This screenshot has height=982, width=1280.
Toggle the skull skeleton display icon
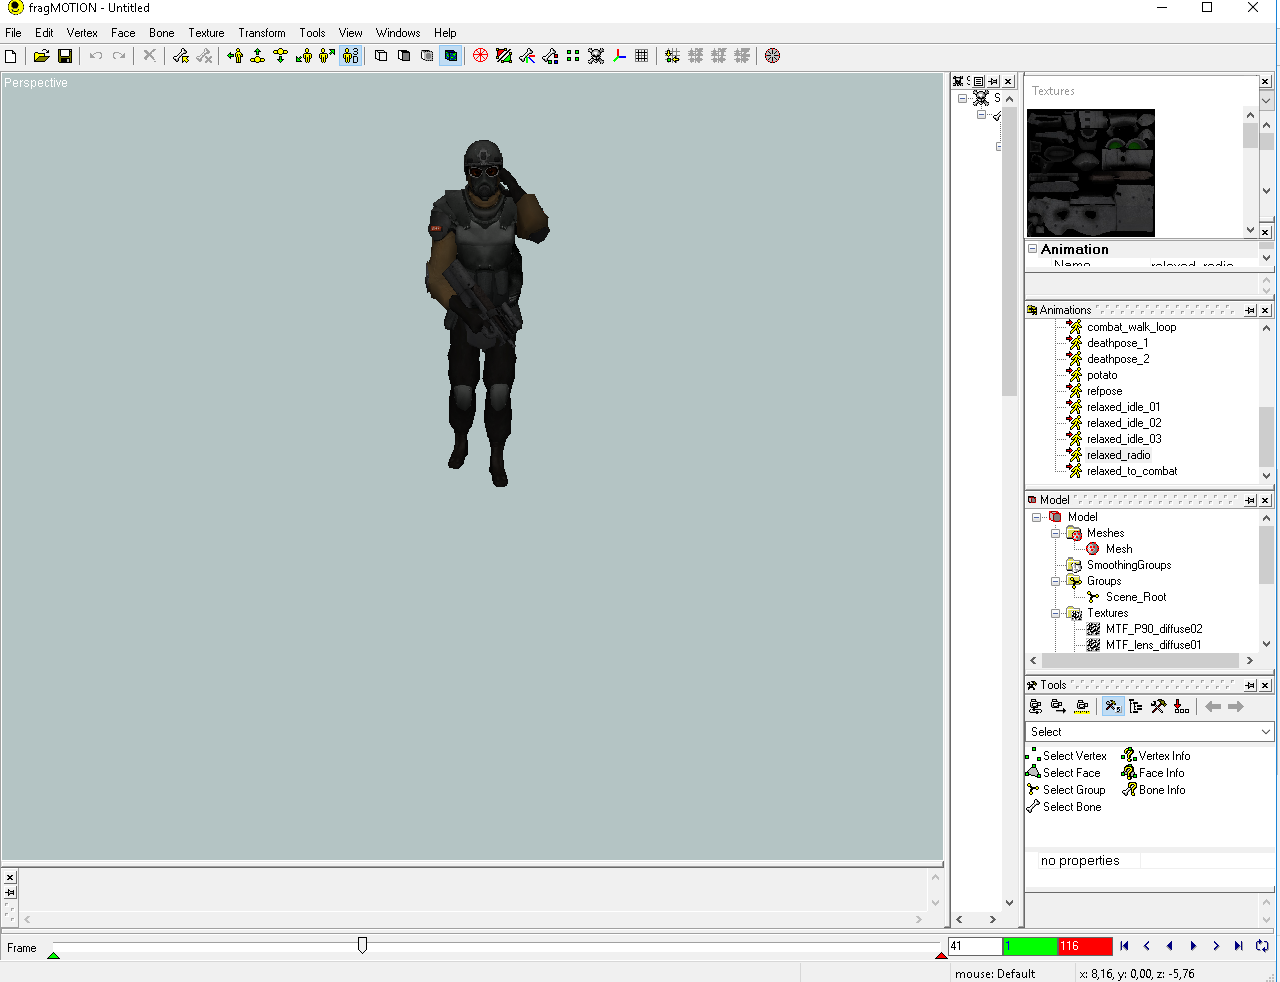[596, 56]
